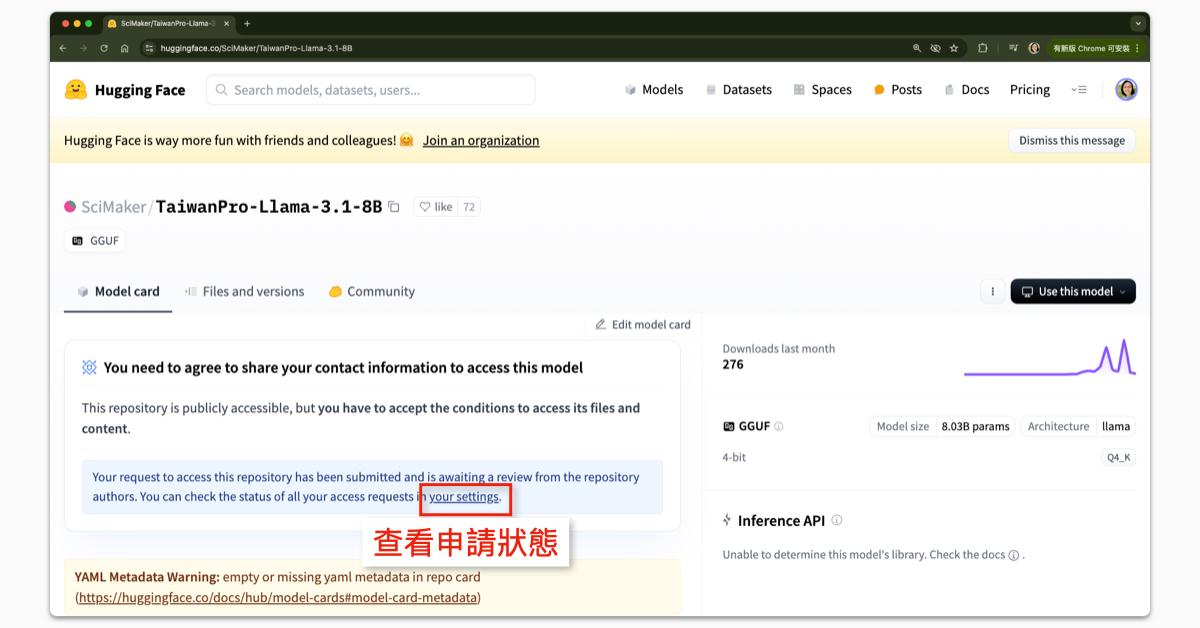Click the downloads last month chart
The image size is (1200, 628).
pyautogui.click(x=1050, y=358)
